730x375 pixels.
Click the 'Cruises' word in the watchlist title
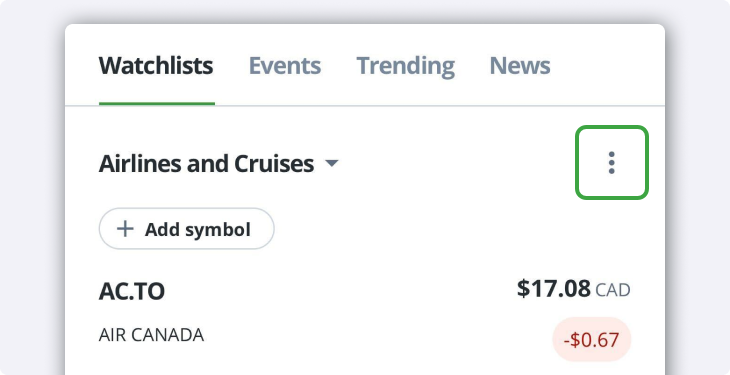[274, 164]
